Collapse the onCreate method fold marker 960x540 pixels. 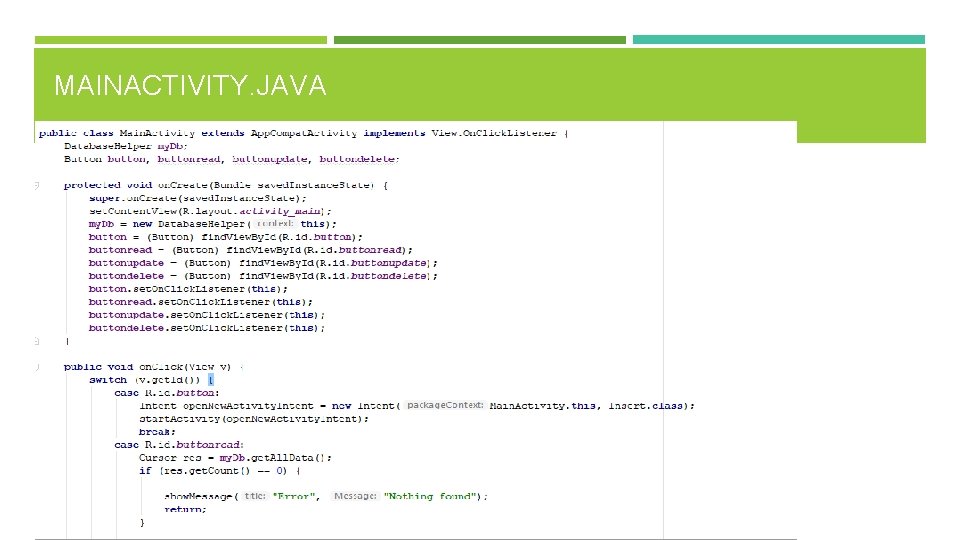click(x=37, y=185)
